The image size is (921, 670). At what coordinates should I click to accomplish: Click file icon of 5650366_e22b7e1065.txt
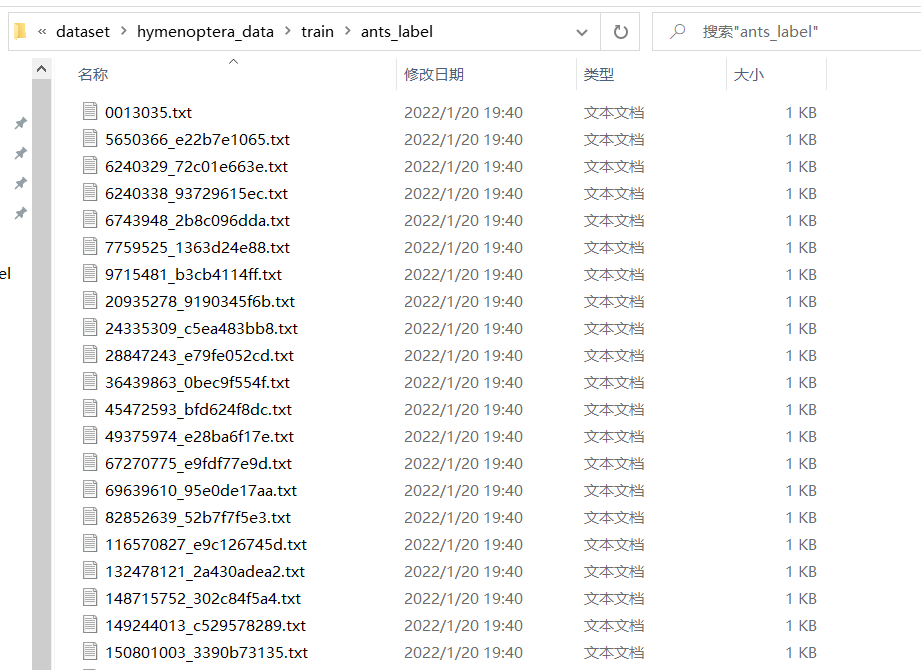tap(90, 138)
